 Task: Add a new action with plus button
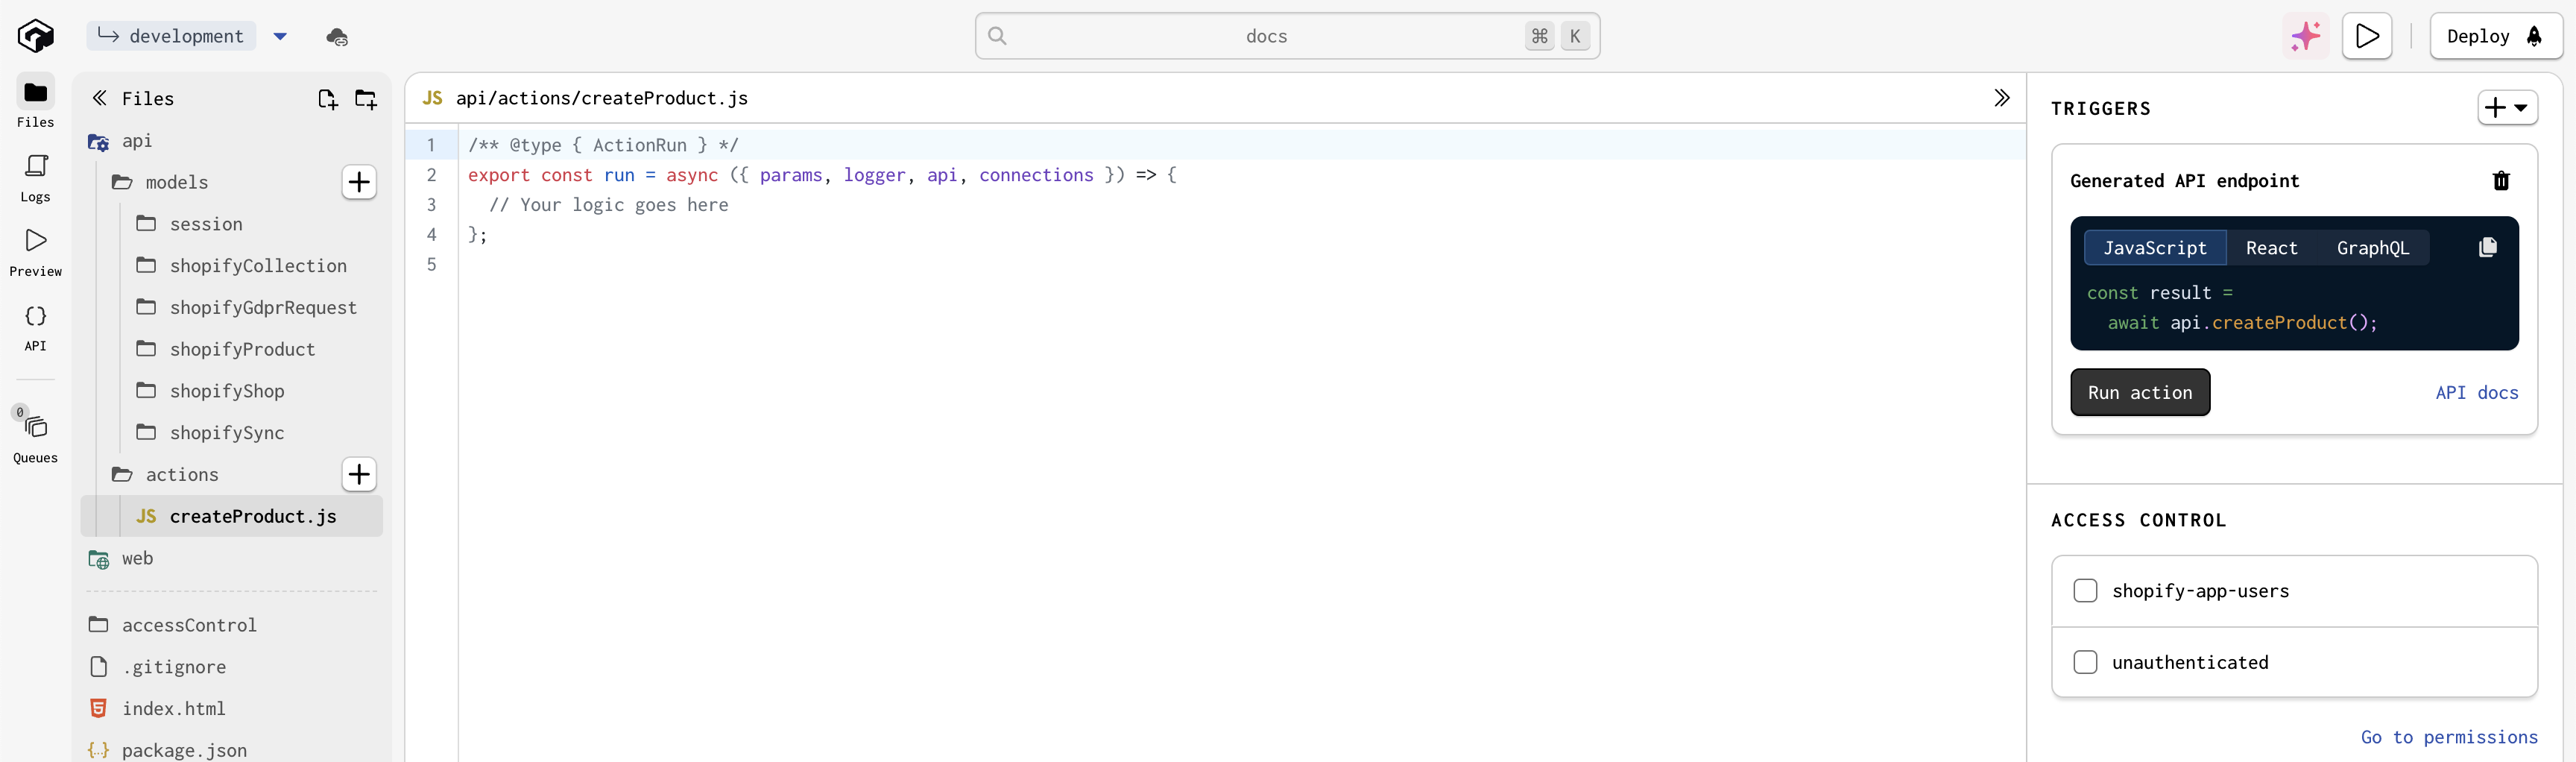359,474
